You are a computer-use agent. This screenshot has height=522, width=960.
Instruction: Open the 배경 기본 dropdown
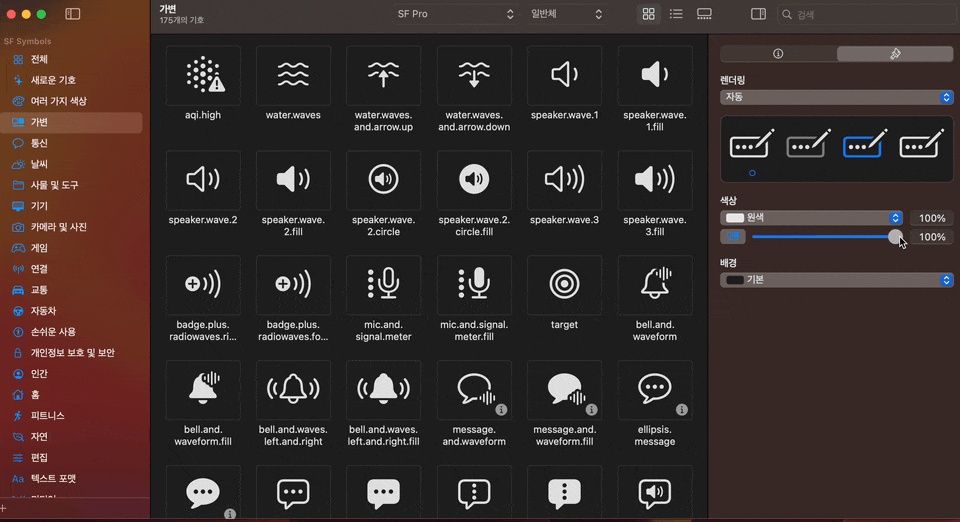click(x=836, y=280)
